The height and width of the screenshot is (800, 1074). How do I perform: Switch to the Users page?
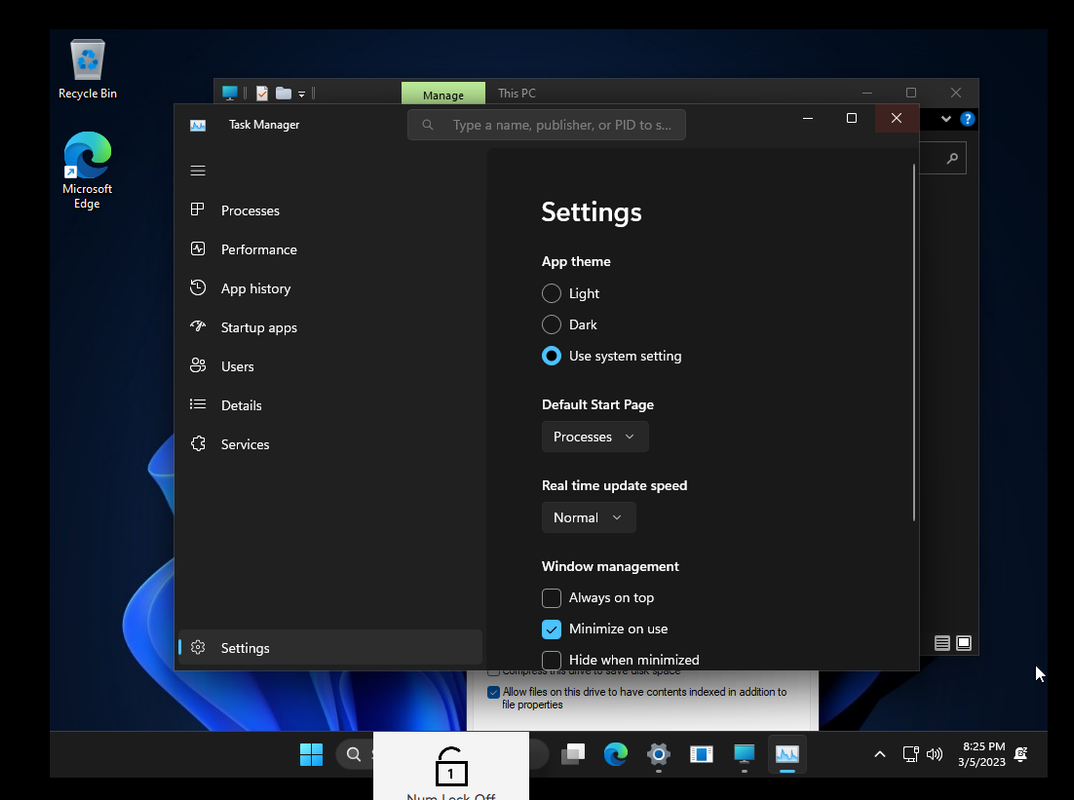click(330, 366)
